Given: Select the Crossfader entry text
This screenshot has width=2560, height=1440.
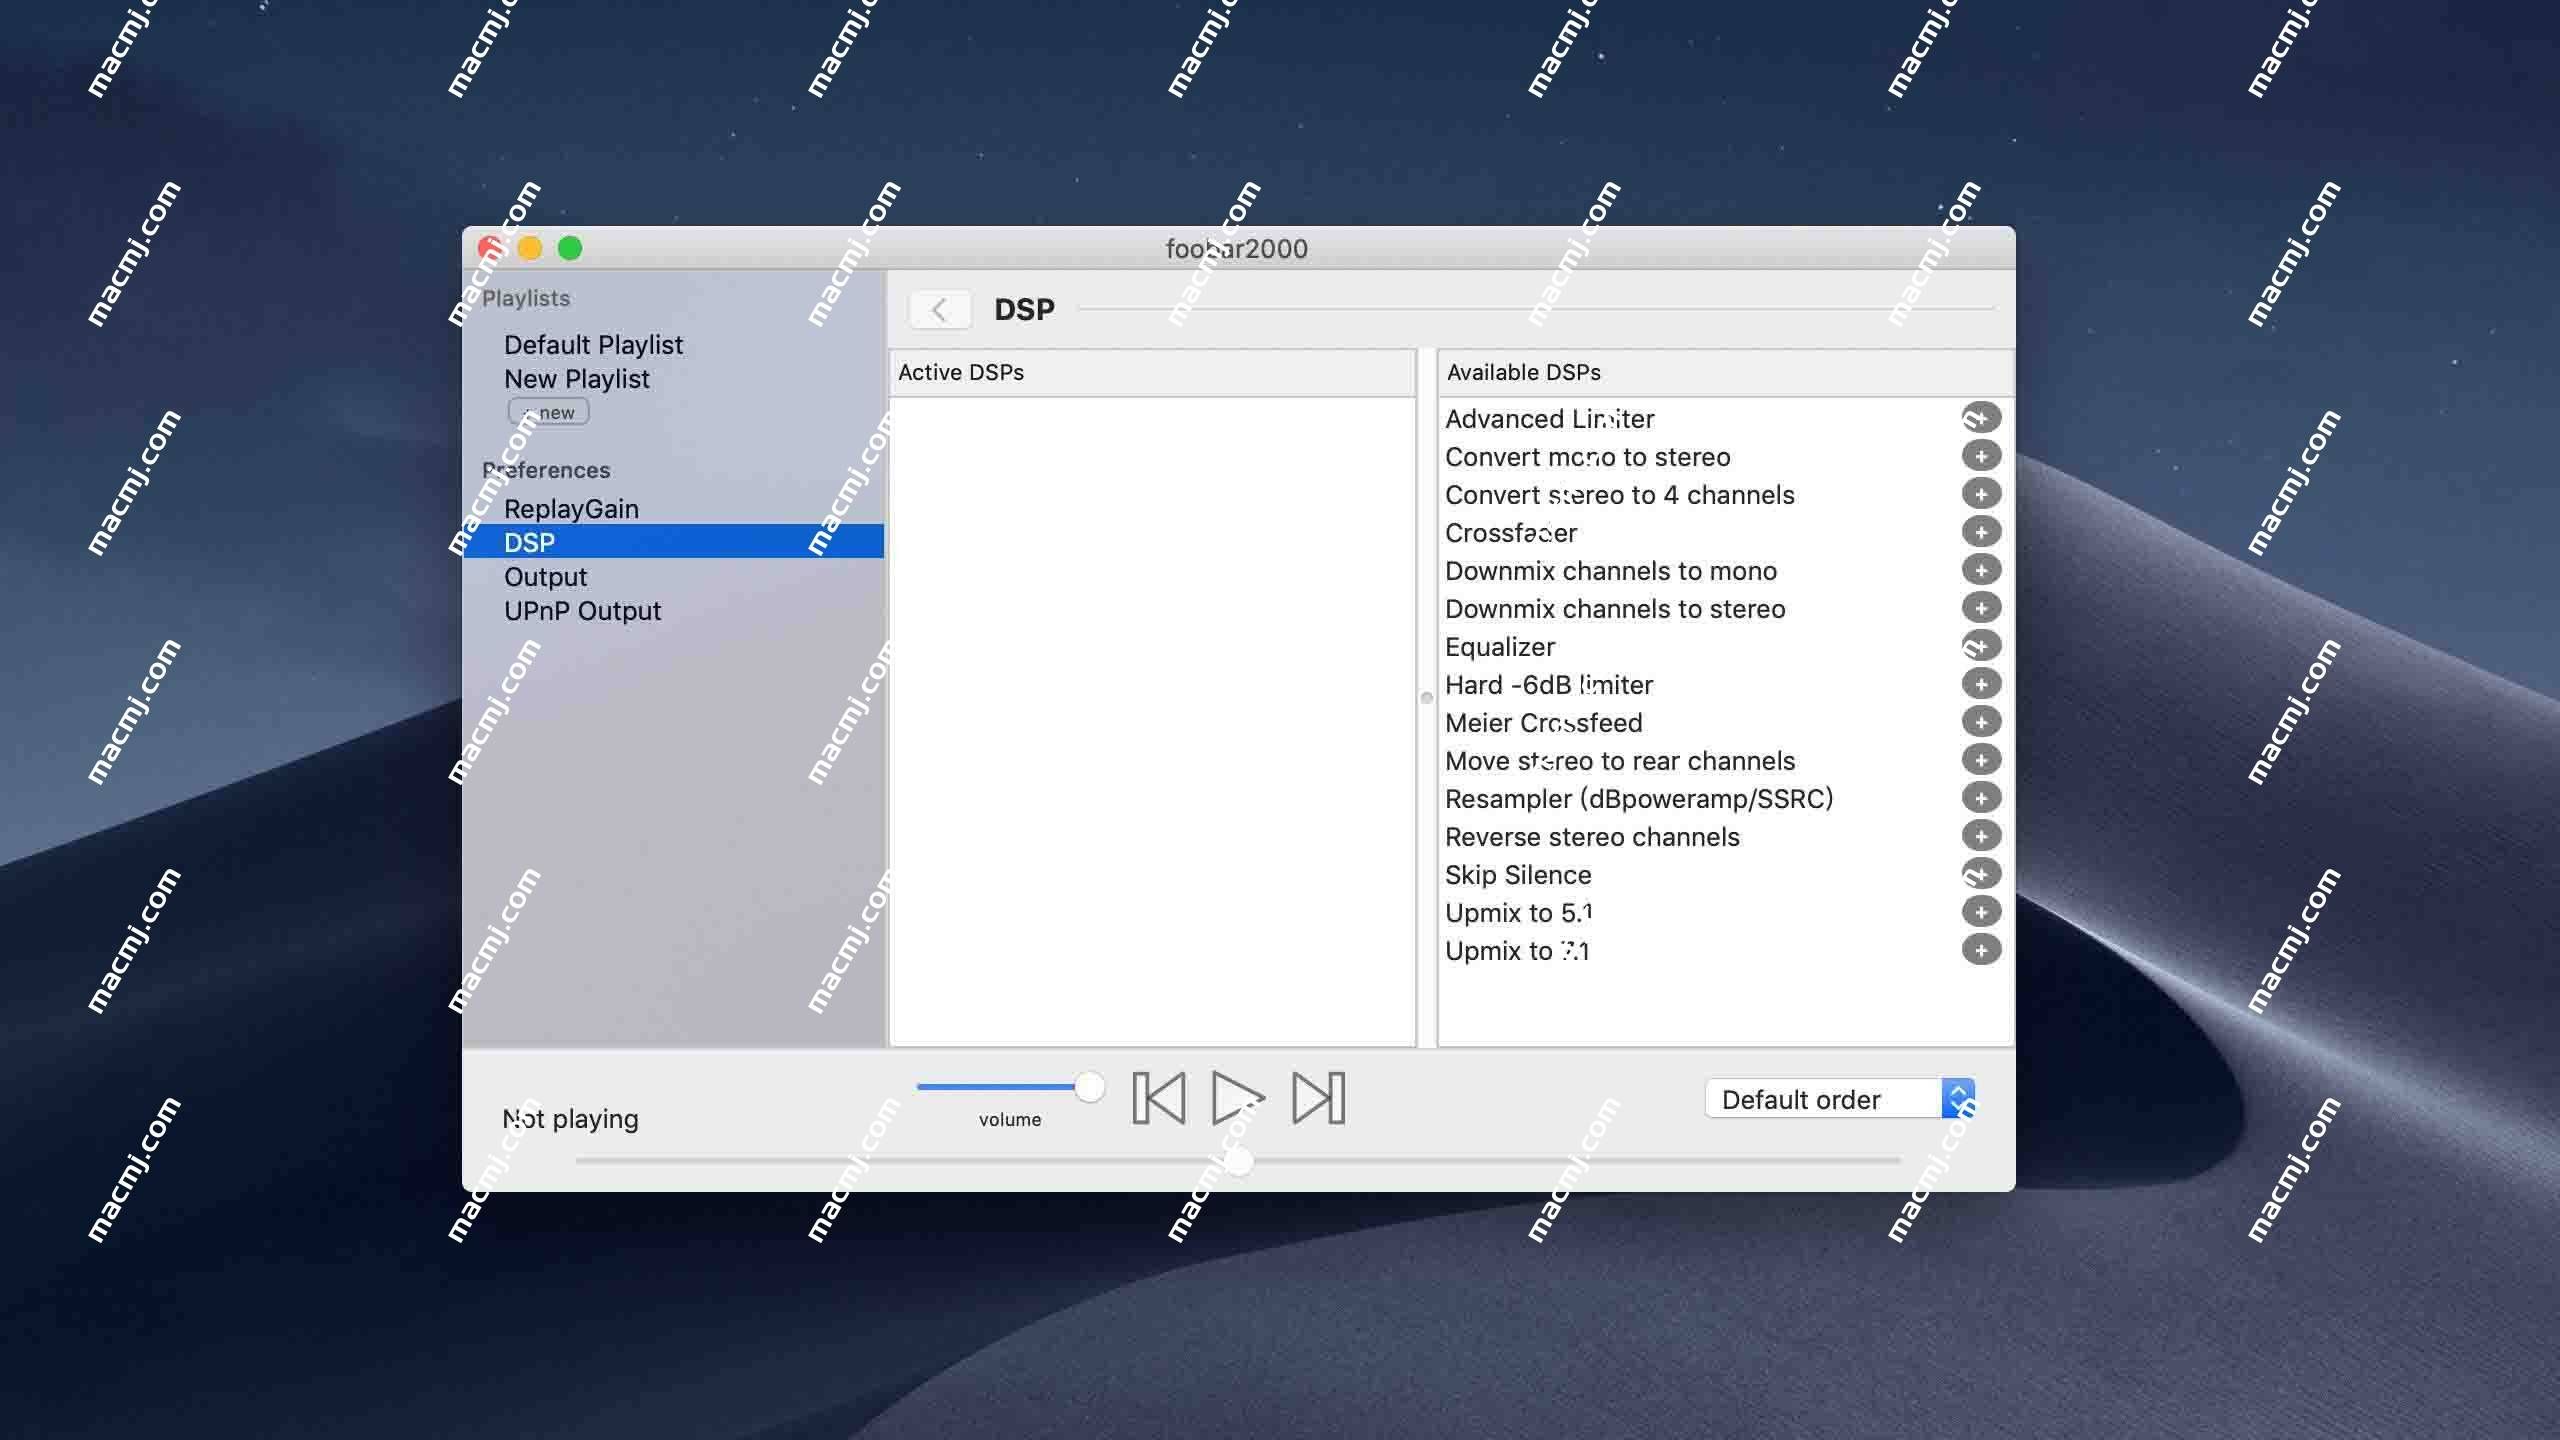Looking at the screenshot, I should (1511, 533).
